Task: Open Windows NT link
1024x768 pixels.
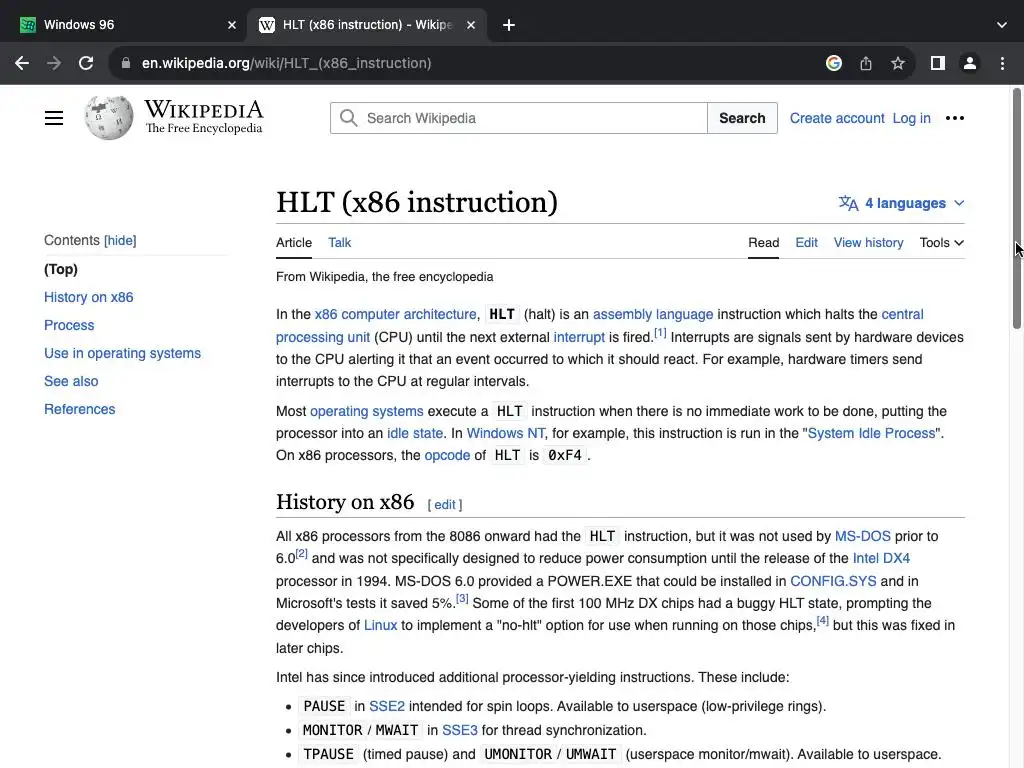Action: pyautogui.click(x=505, y=434)
